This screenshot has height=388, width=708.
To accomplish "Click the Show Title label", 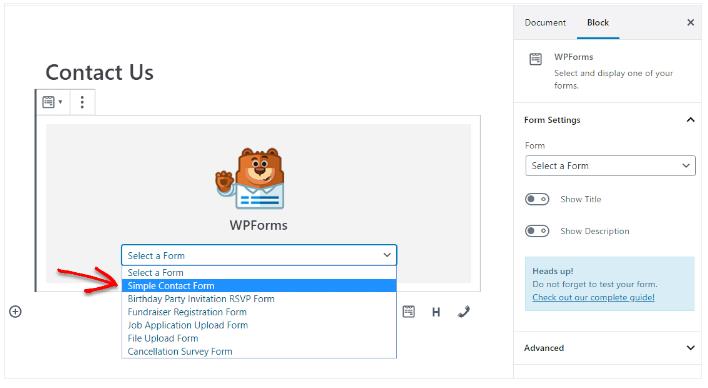I will pyautogui.click(x=581, y=199).
